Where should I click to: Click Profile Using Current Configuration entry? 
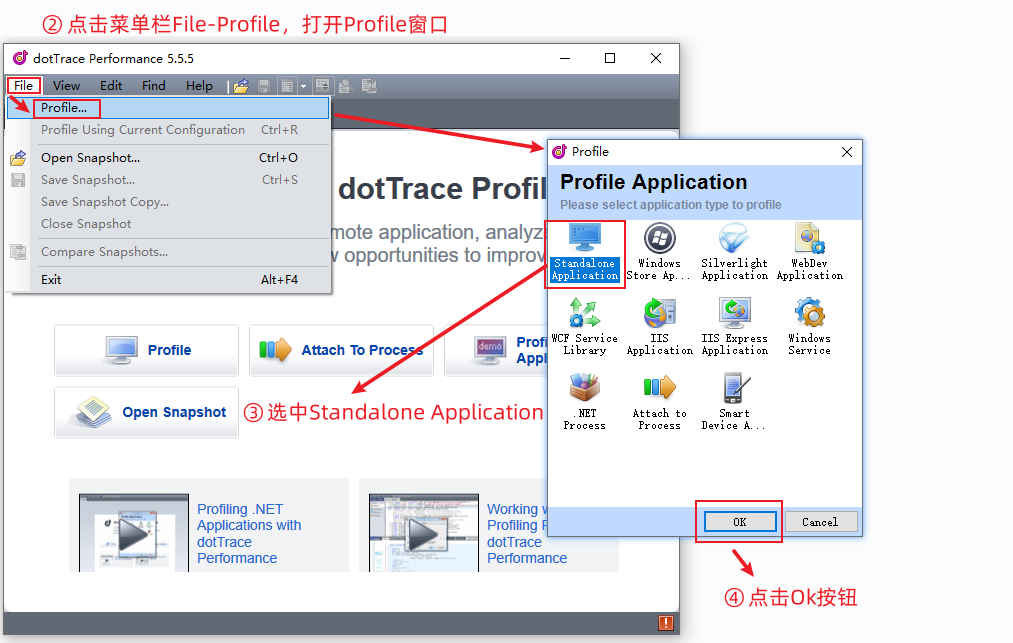click(x=168, y=130)
